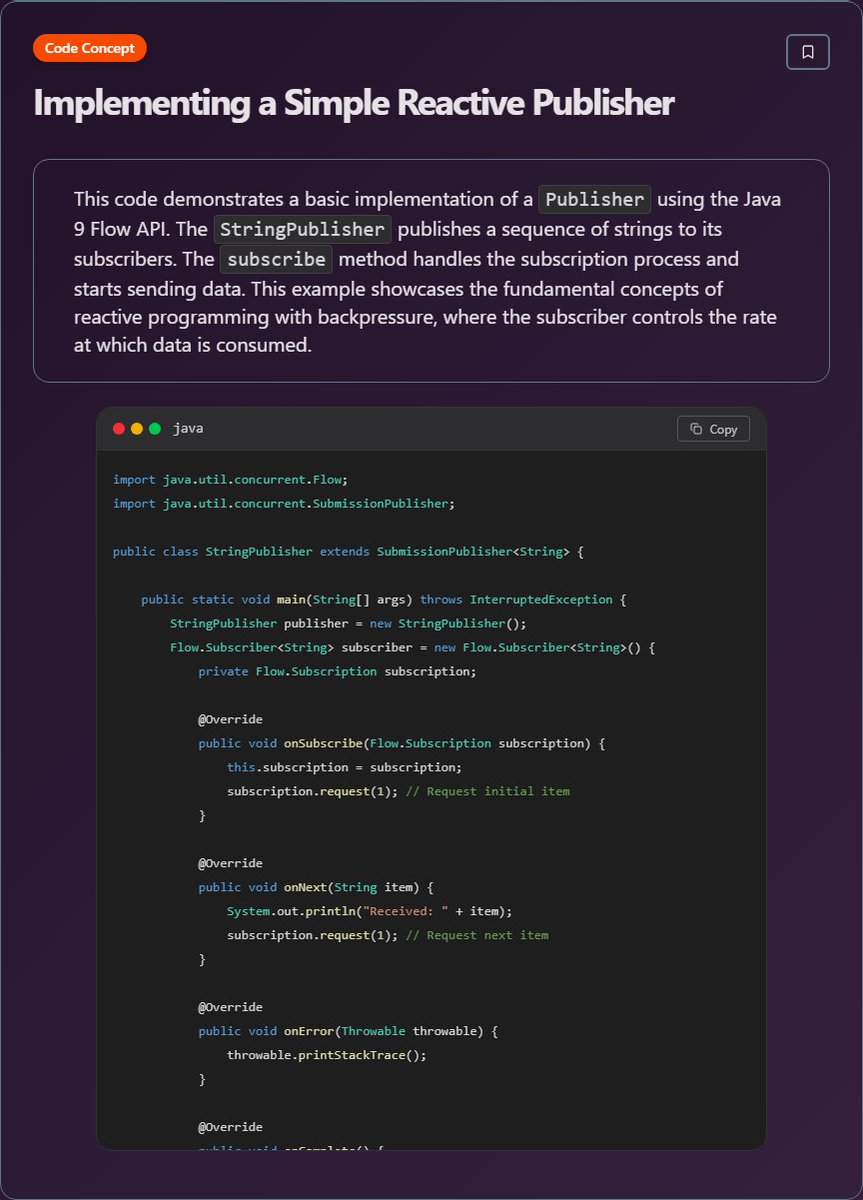Click the this.subscription = subscription line

pyautogui.click(x=345, y=767)
